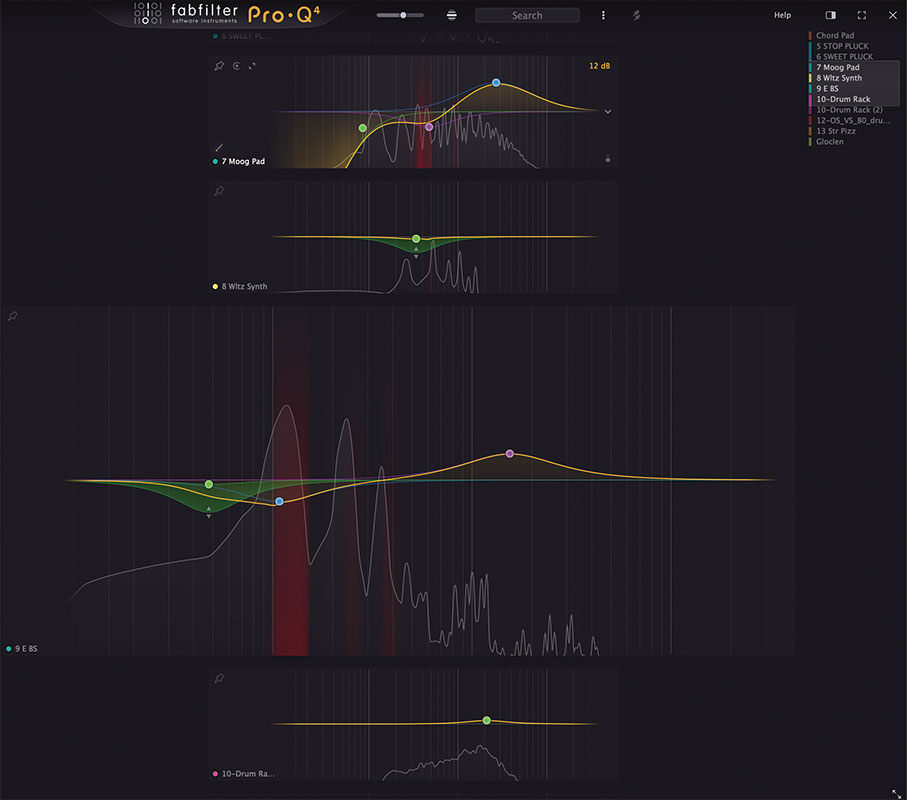
Task: Click the partially hidden 6 SWEET PL... display label
Action: [245, 36]
